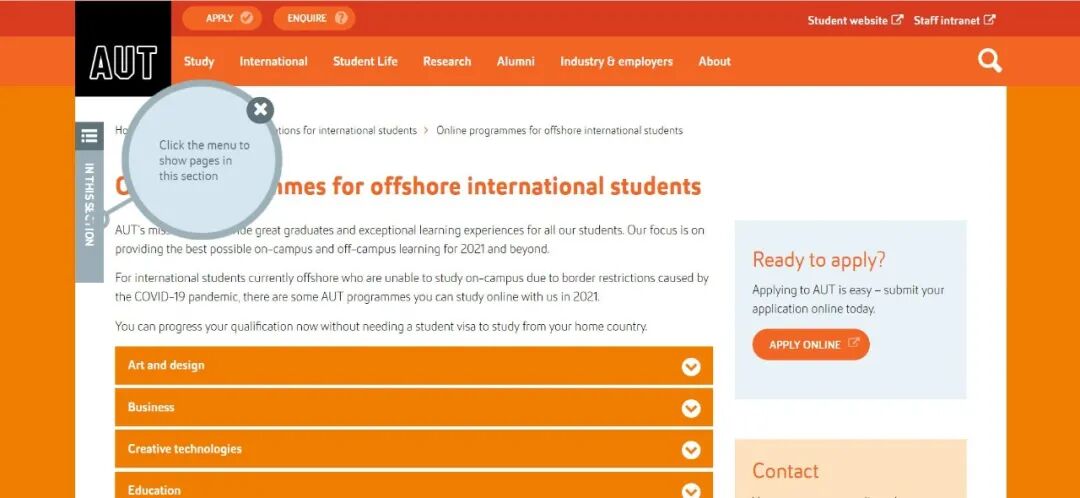Open the About menu
Screen dimensions: 1080x498
[714, 61]
